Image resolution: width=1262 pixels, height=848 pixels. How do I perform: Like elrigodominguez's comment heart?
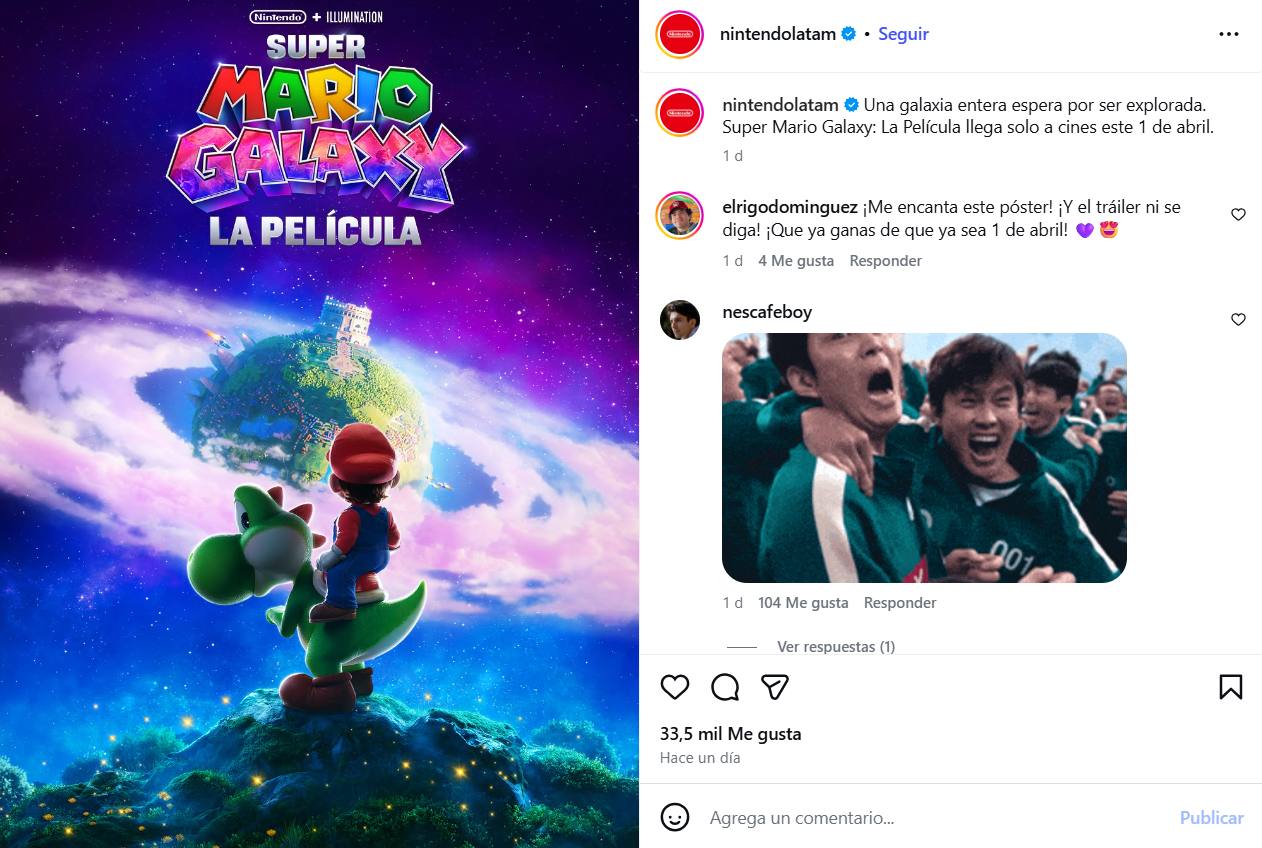pos(1238,215)
